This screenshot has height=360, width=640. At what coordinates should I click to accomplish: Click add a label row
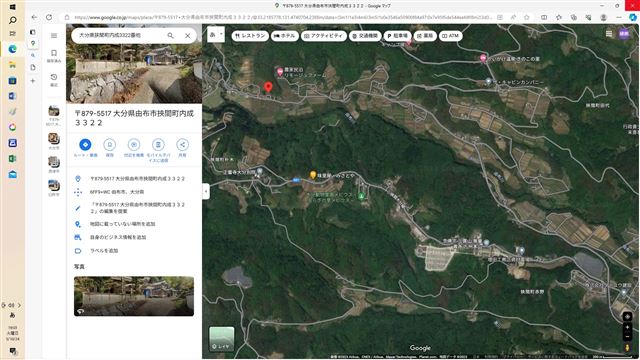point(134,251)
